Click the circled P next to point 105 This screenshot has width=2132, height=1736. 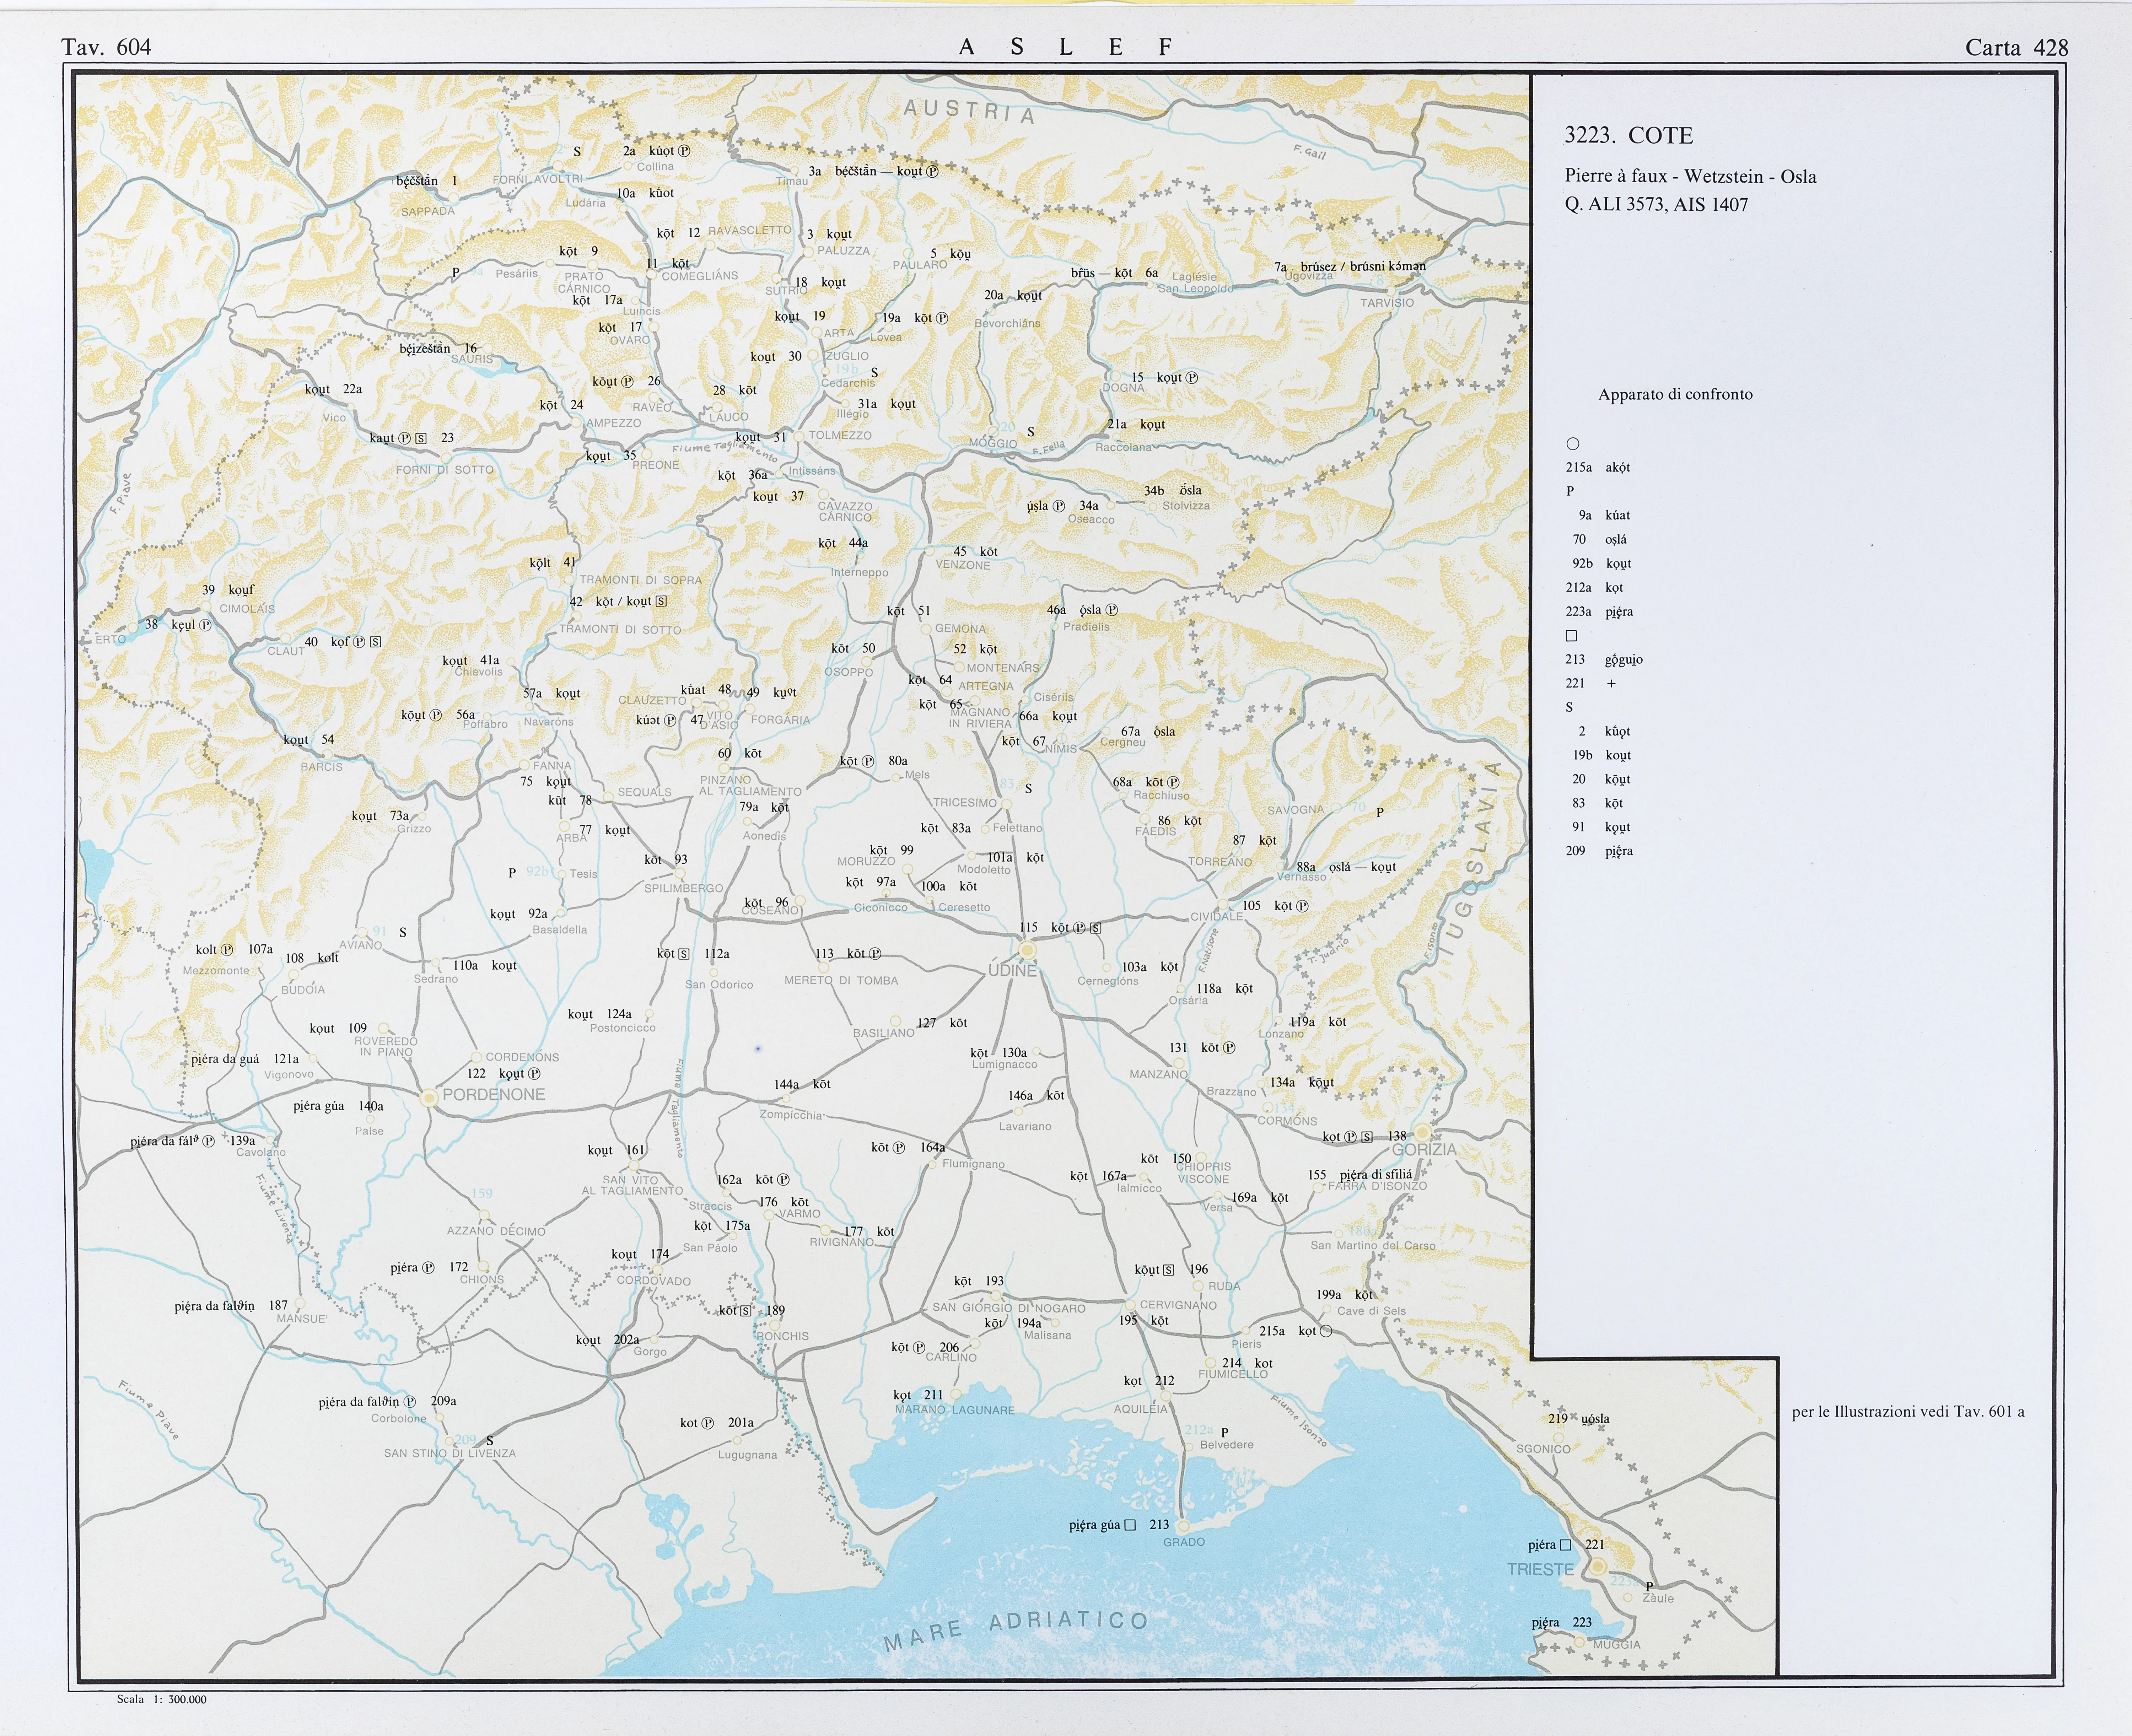(x=1302, y=906)
